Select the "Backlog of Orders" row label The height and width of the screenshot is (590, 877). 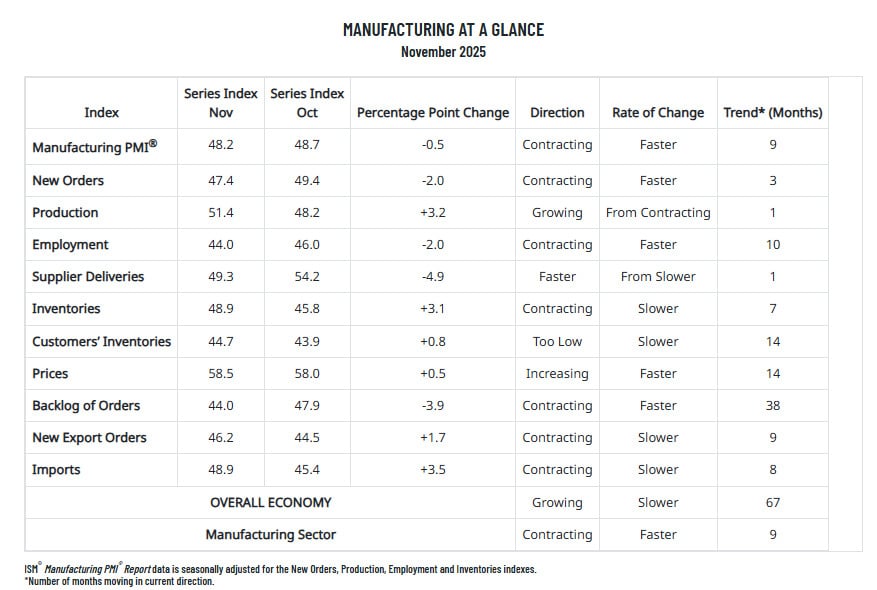[x=86, y=406]
